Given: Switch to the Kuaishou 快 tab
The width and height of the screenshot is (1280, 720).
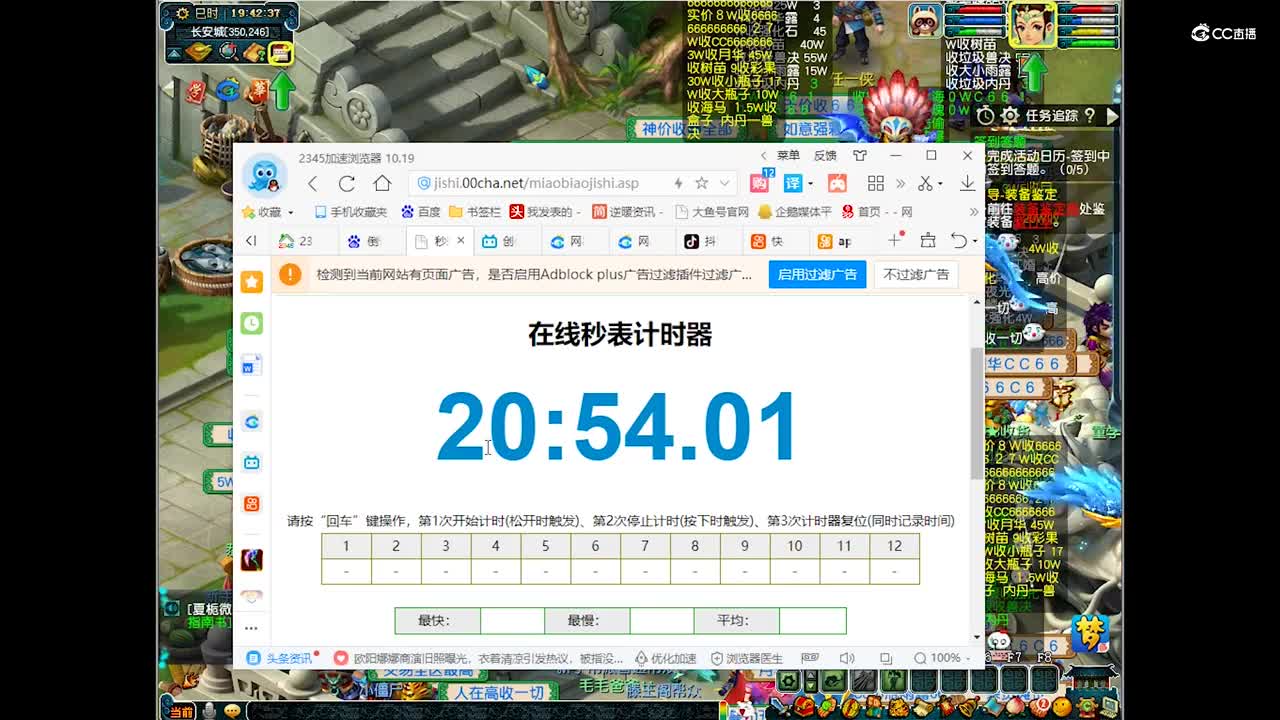Looking at the screenshot, I should (774, 241).
